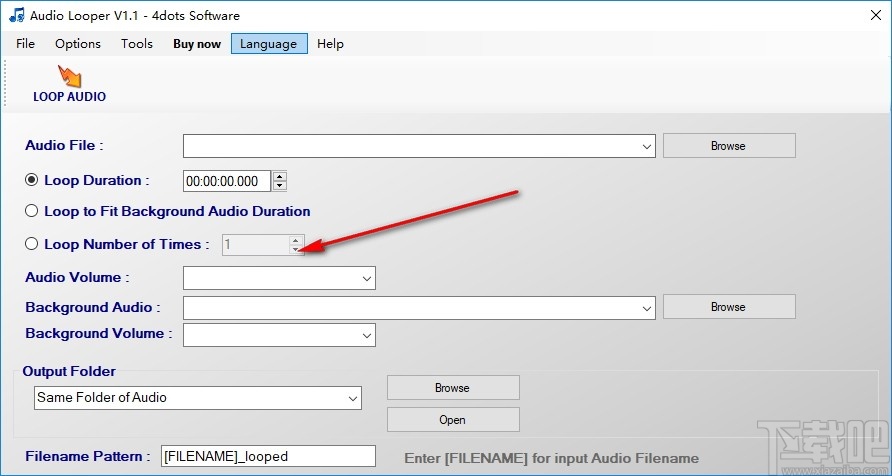Click the 'Background Audio :' label

(x=93, y=308)
